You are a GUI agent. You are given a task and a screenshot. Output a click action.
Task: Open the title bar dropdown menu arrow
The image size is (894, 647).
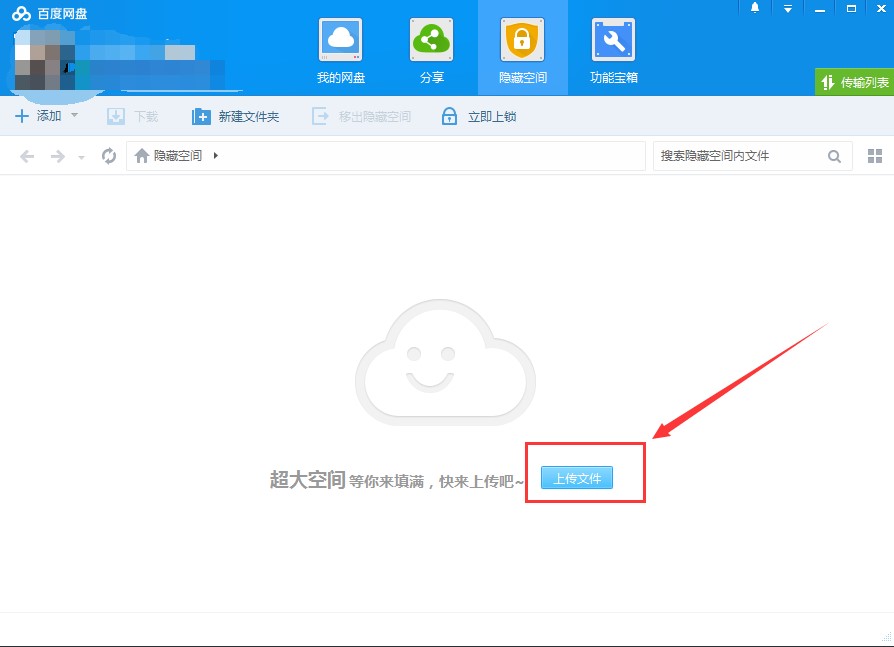[787, 9]
